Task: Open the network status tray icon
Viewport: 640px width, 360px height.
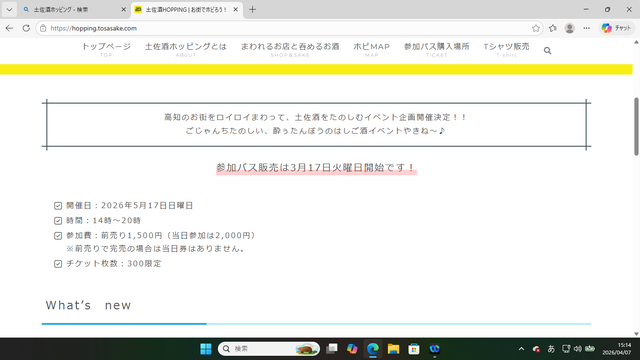Action: click(x=566, y=349)
